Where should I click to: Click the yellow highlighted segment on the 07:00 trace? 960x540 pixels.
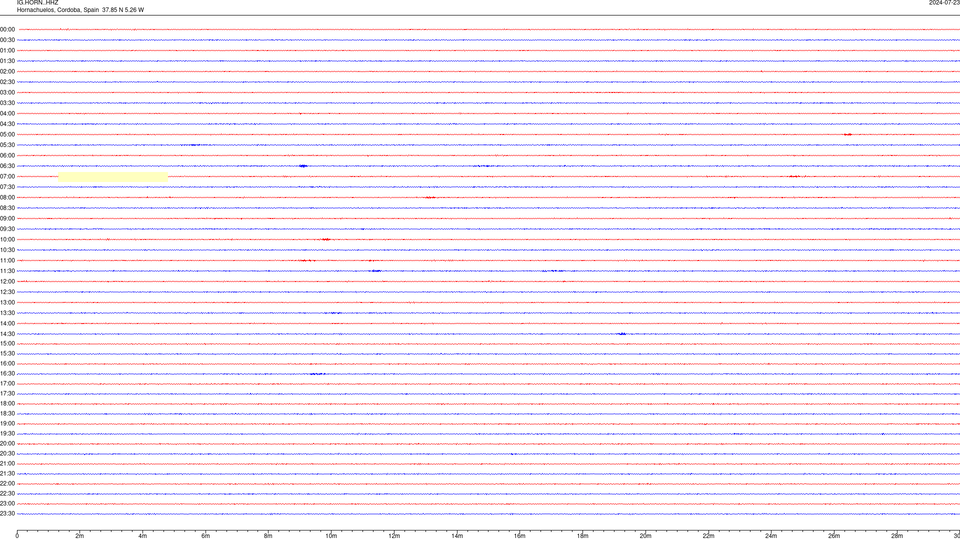point(113,177)
